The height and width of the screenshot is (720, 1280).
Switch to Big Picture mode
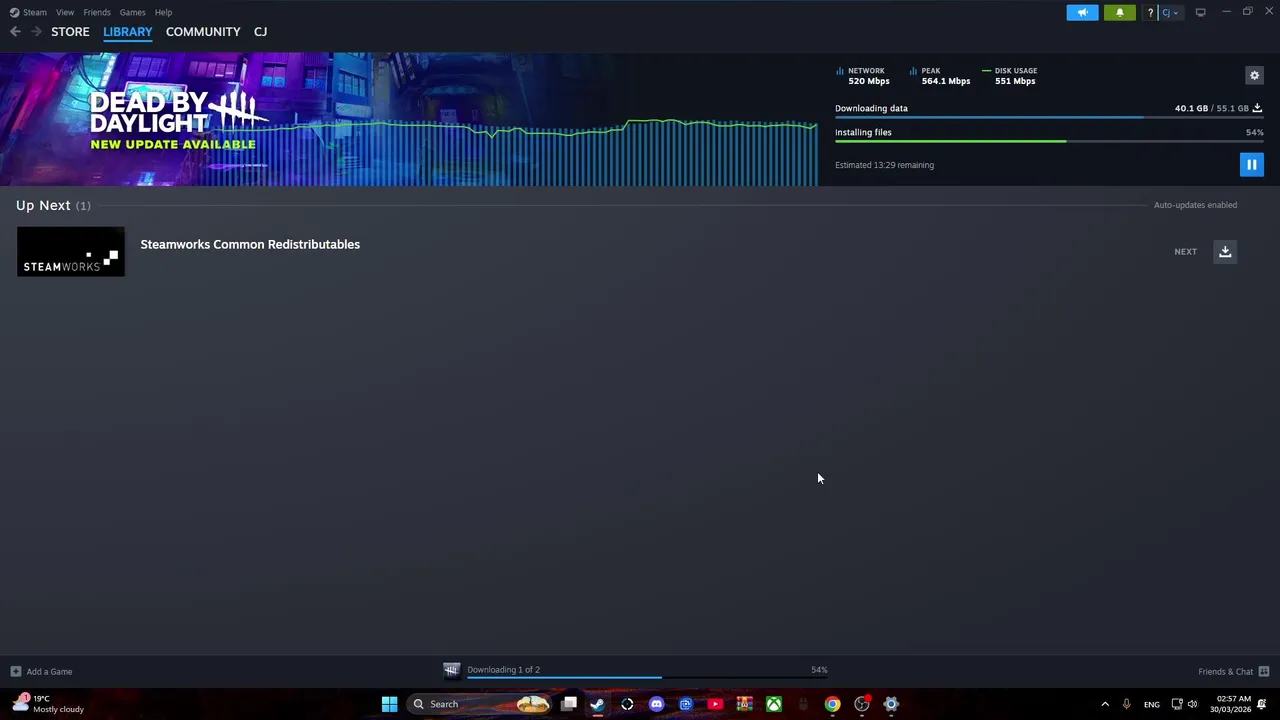pyautogui.click(x=1200, y=12)
